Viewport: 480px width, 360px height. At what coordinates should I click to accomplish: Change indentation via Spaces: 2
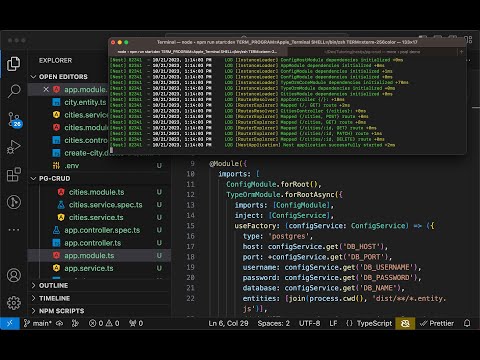273,323
